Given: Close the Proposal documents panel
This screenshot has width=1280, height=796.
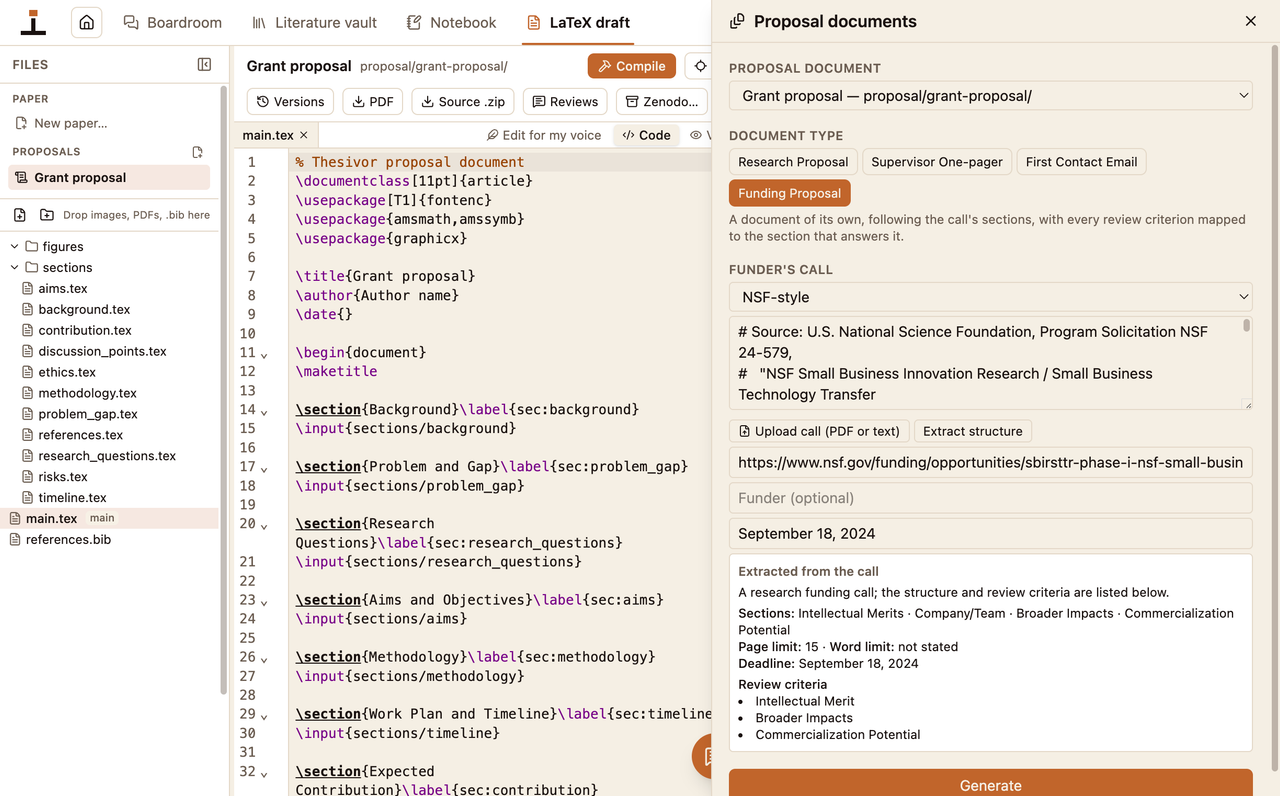Looking at the screenshot, I should (1250, 21).
